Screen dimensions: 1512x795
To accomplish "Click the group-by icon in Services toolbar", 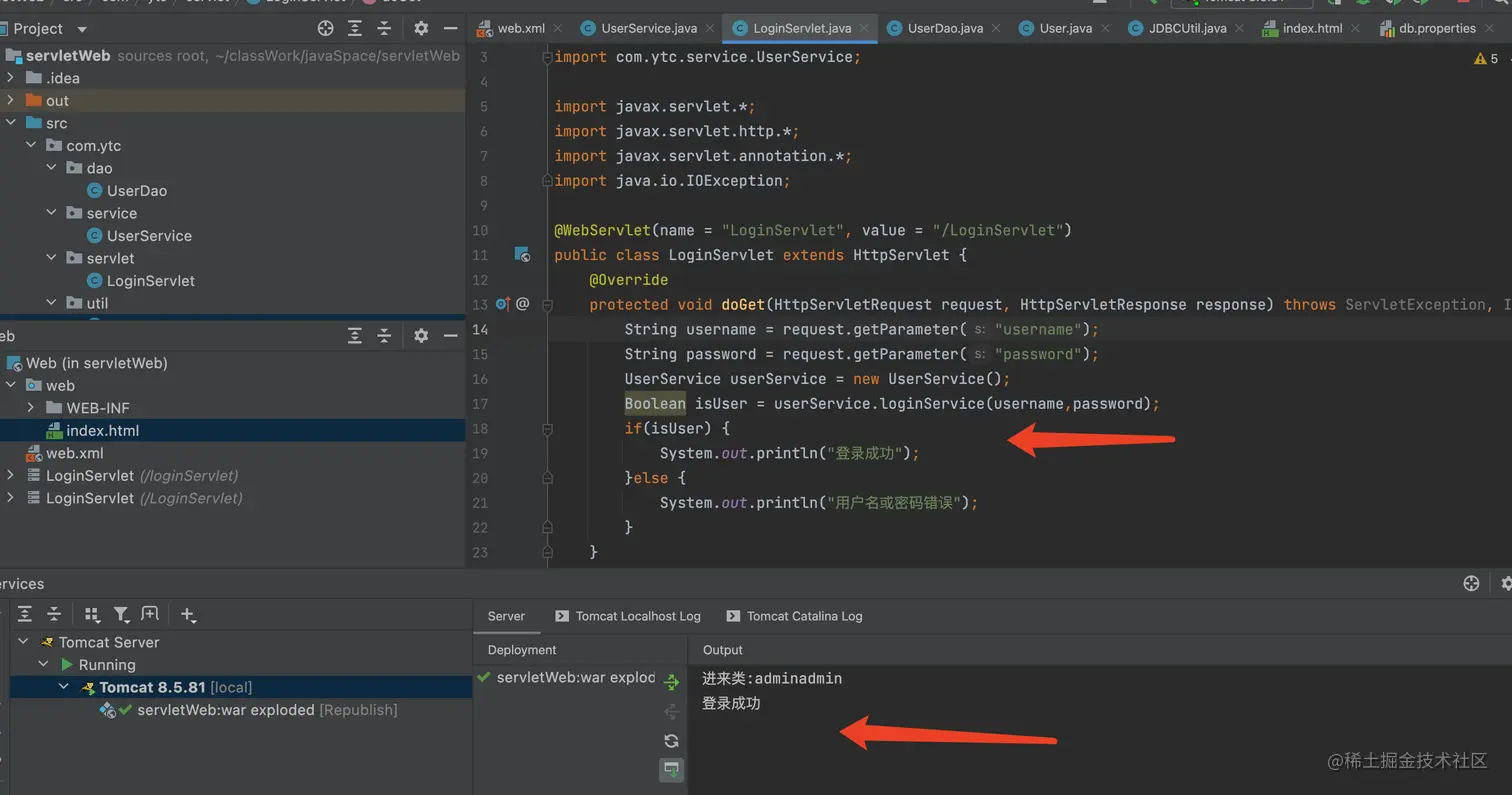I will tap(92, 615).
